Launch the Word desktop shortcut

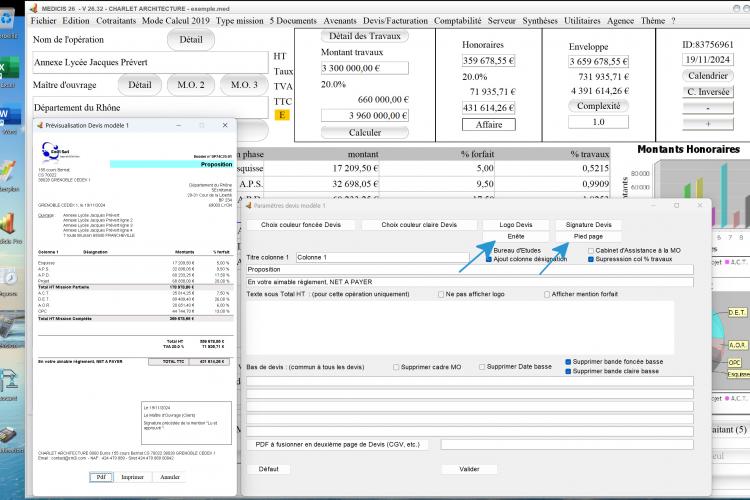9,115
